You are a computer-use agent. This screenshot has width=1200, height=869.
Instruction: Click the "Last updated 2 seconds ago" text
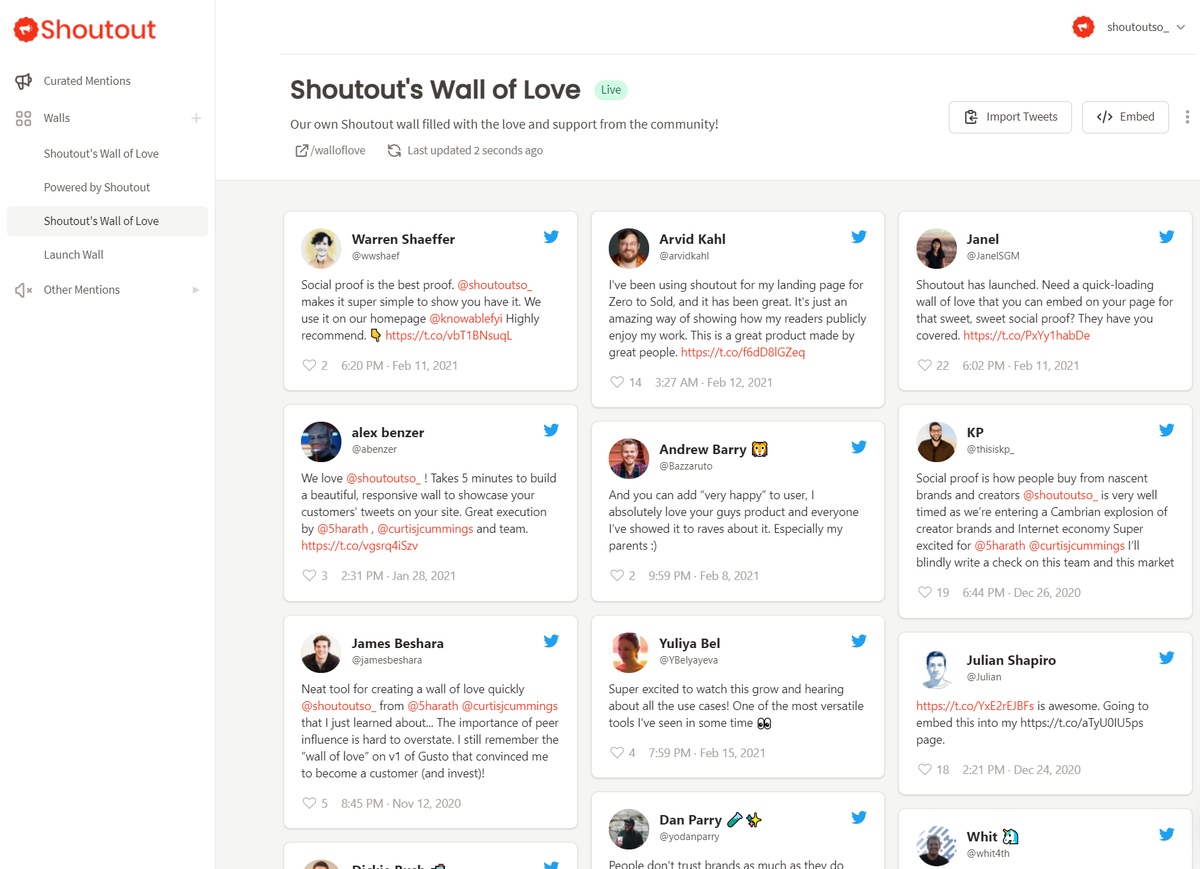point(475,151)
